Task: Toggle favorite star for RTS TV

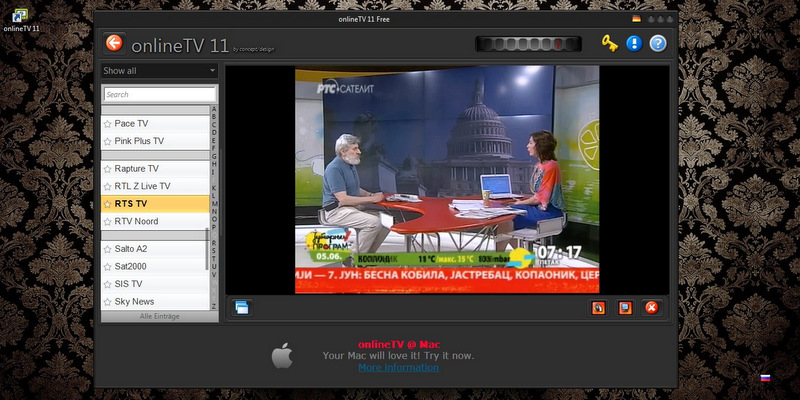Action: [x=107, y=204]
